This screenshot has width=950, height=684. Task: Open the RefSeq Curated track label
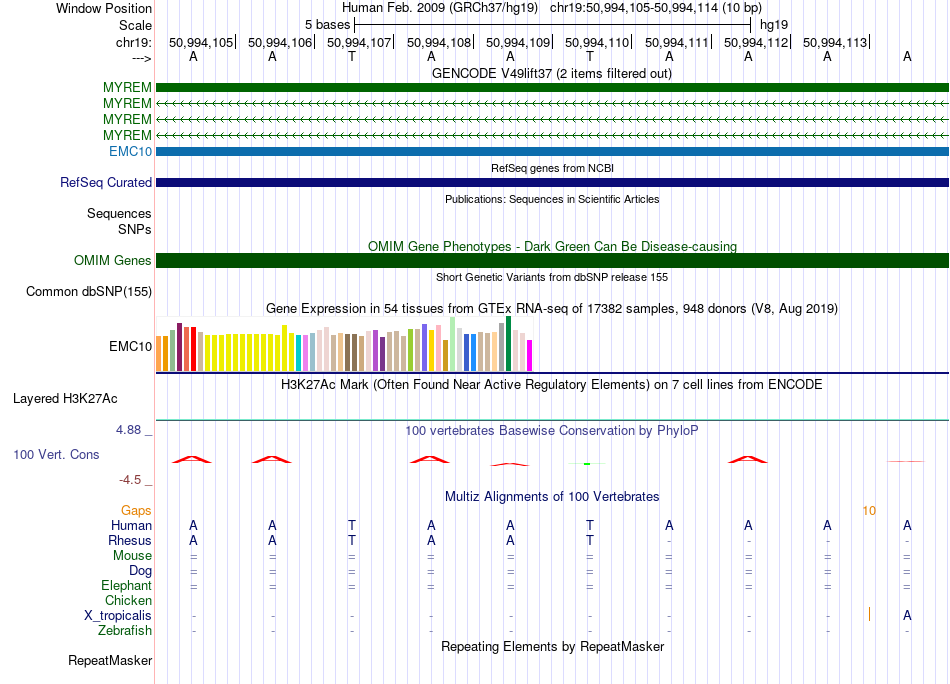pyautogui.click(x=106, y=182)
